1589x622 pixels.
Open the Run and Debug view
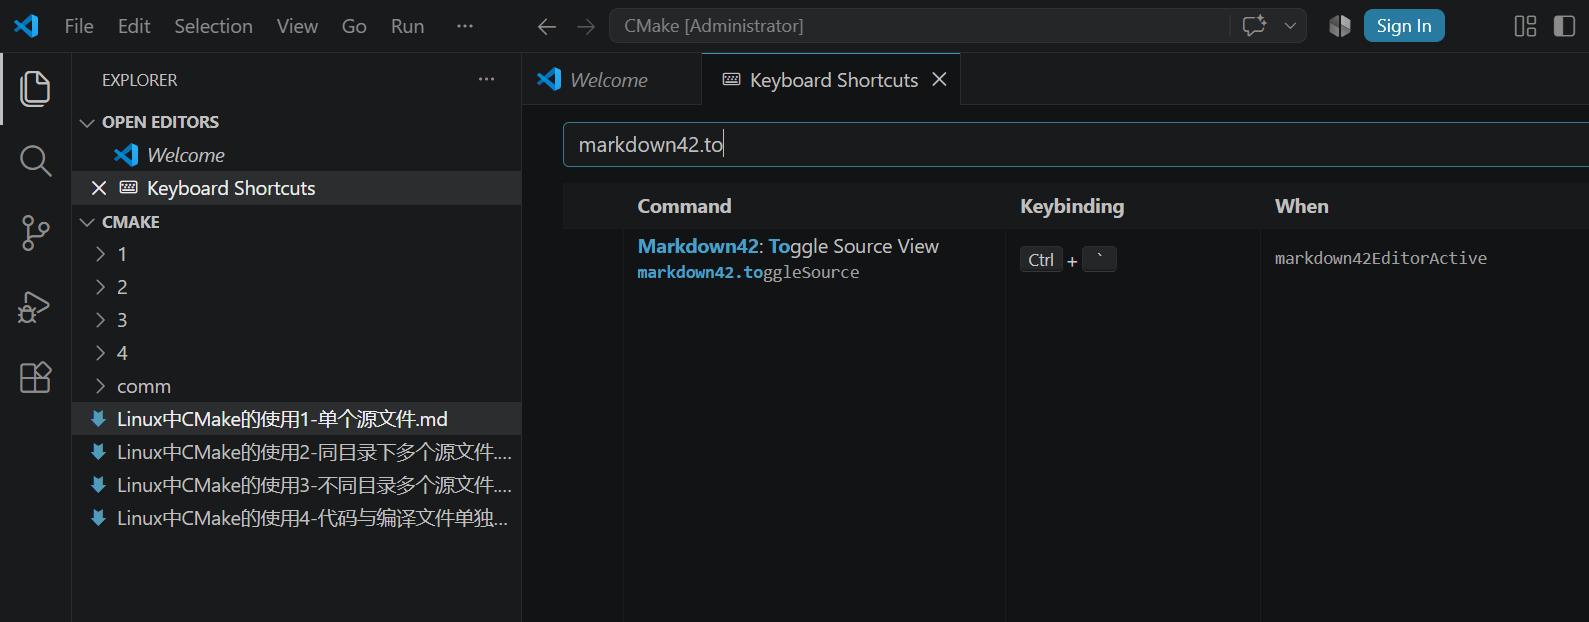pyautogui.click(x=35, y=305)
